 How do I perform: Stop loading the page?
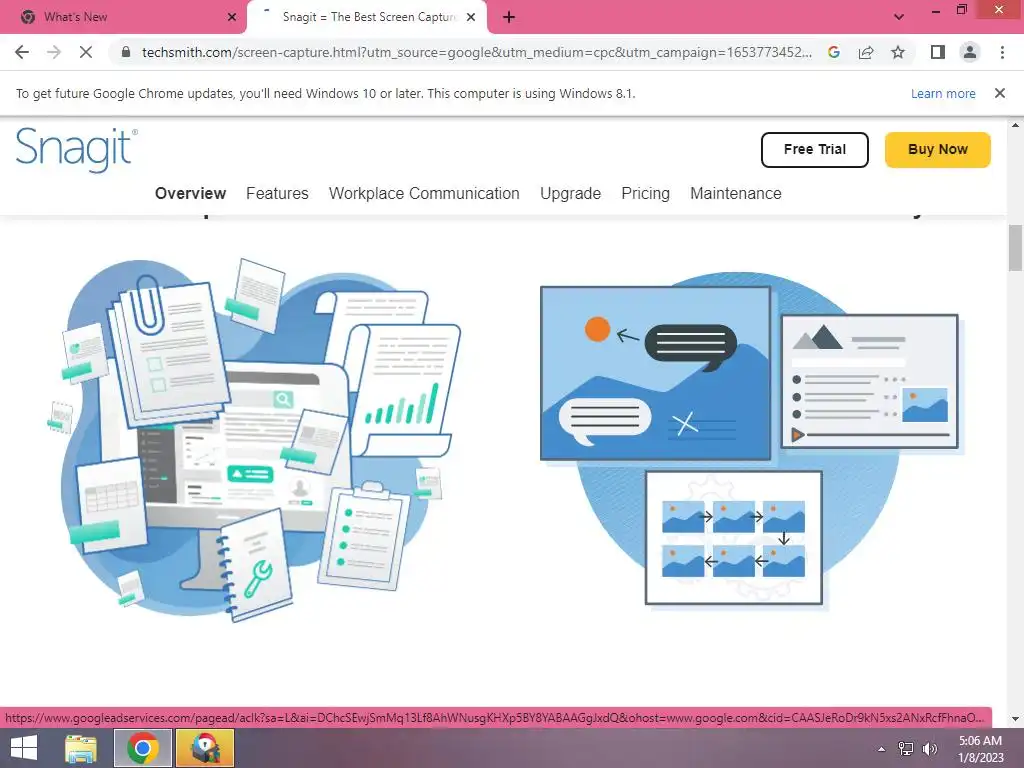pos(86,52)
